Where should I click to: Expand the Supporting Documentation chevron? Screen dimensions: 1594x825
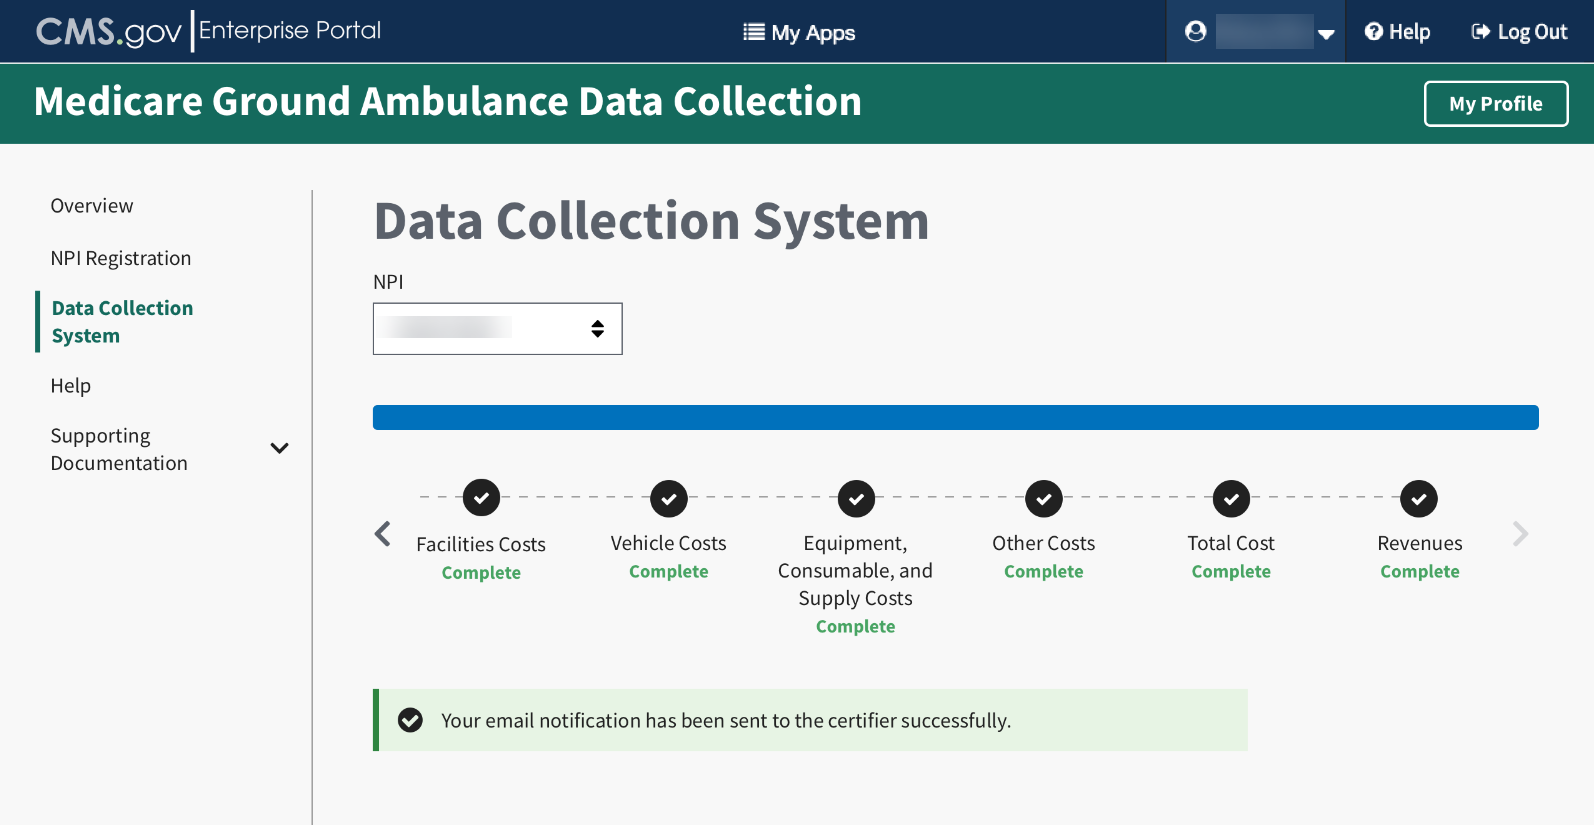[280, 448]
